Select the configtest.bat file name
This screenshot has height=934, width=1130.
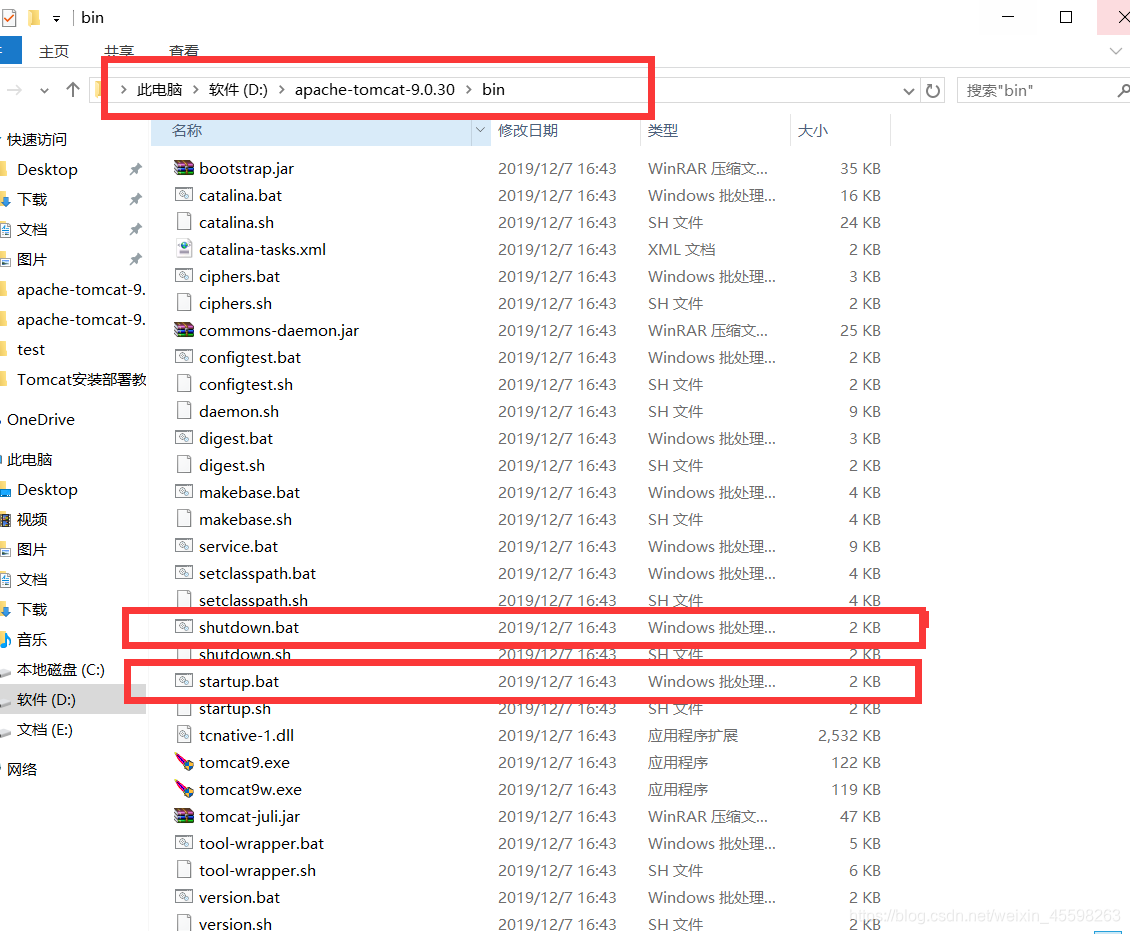250,357
